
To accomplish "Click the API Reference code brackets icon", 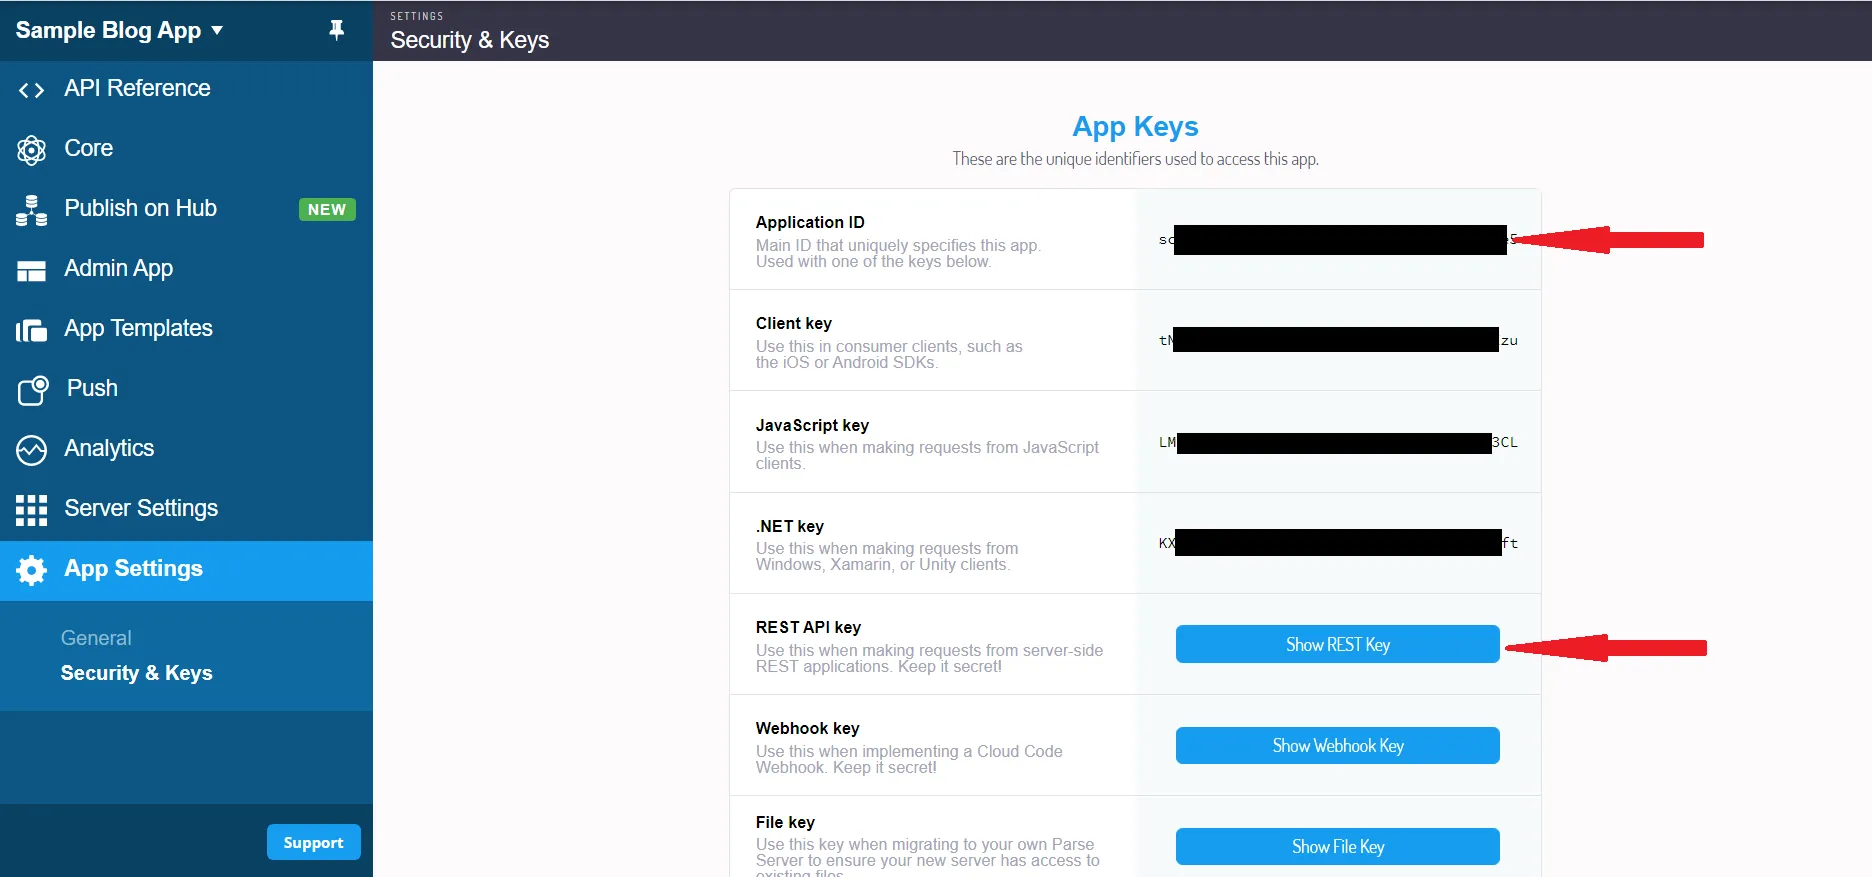I will tap(31, 90).
